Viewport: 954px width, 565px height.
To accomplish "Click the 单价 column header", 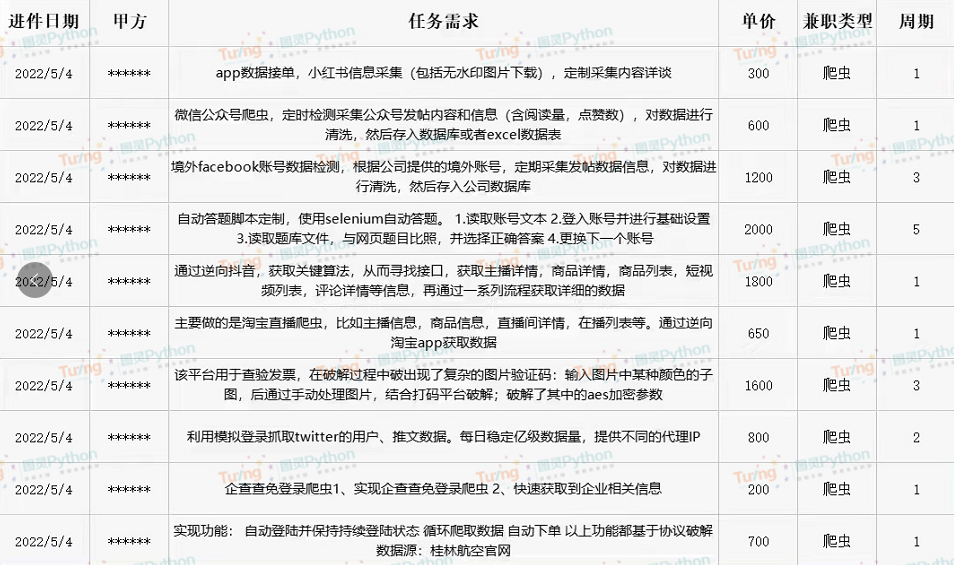I will 758,21.
